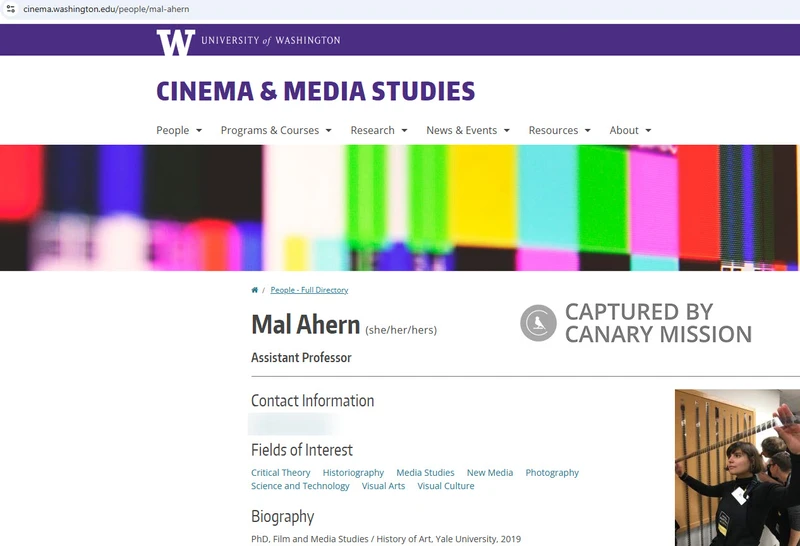Select the browser URL address field
The width and height of the screenshot is (800, 546).
click(106, 9)
